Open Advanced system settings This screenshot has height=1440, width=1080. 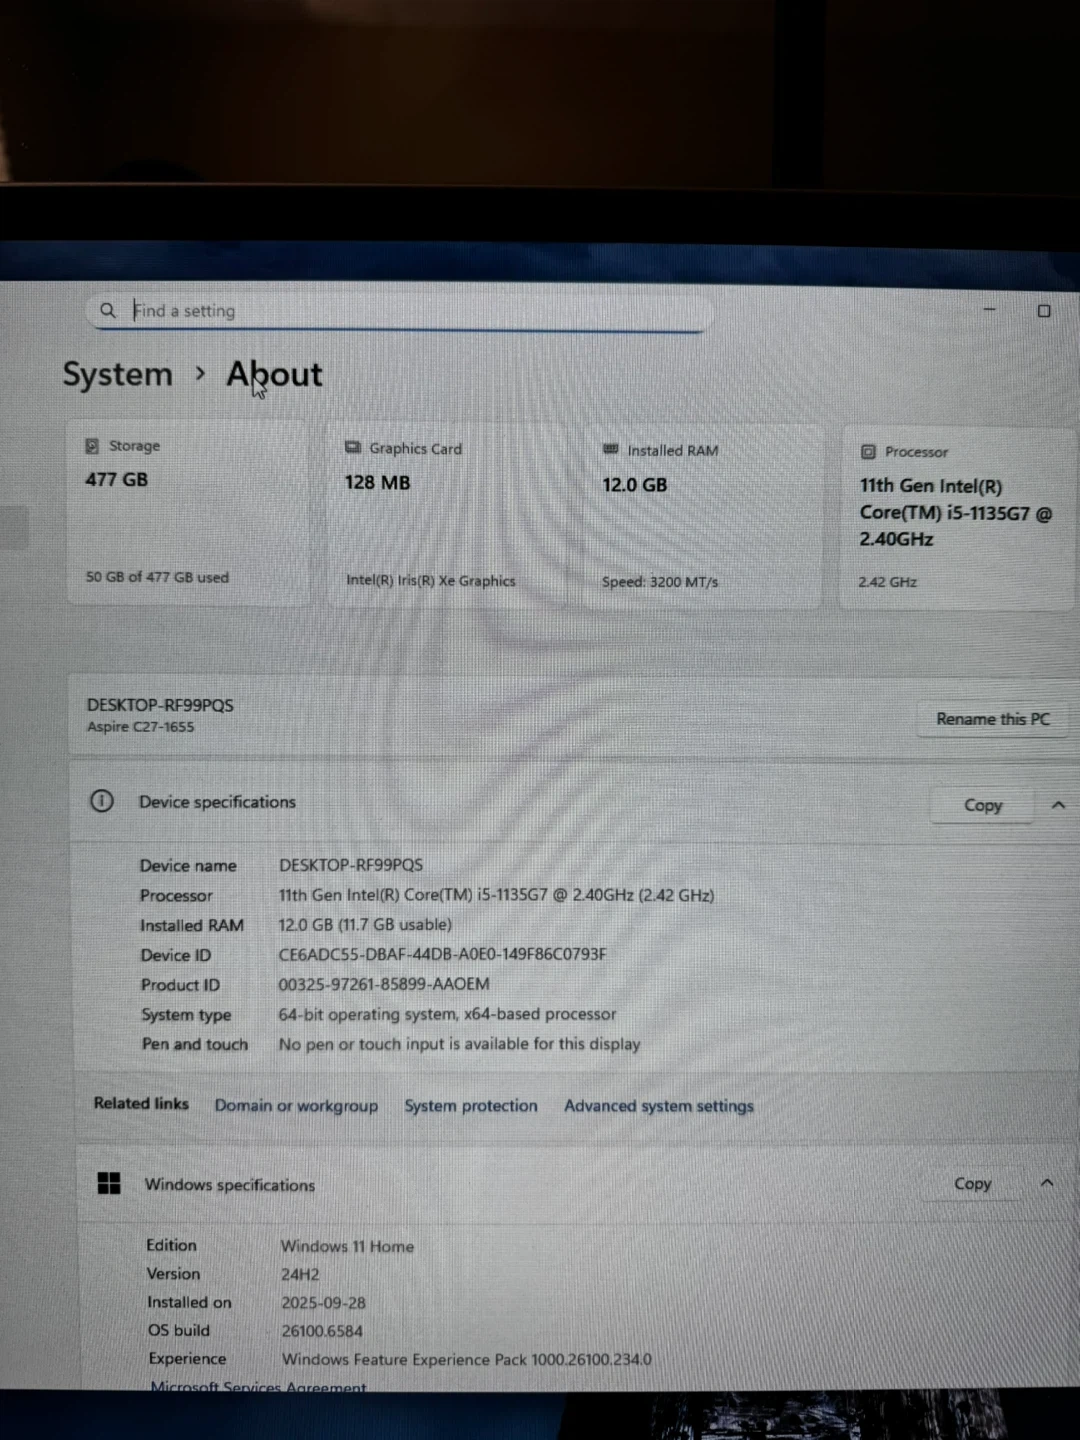click(658, 1106)
